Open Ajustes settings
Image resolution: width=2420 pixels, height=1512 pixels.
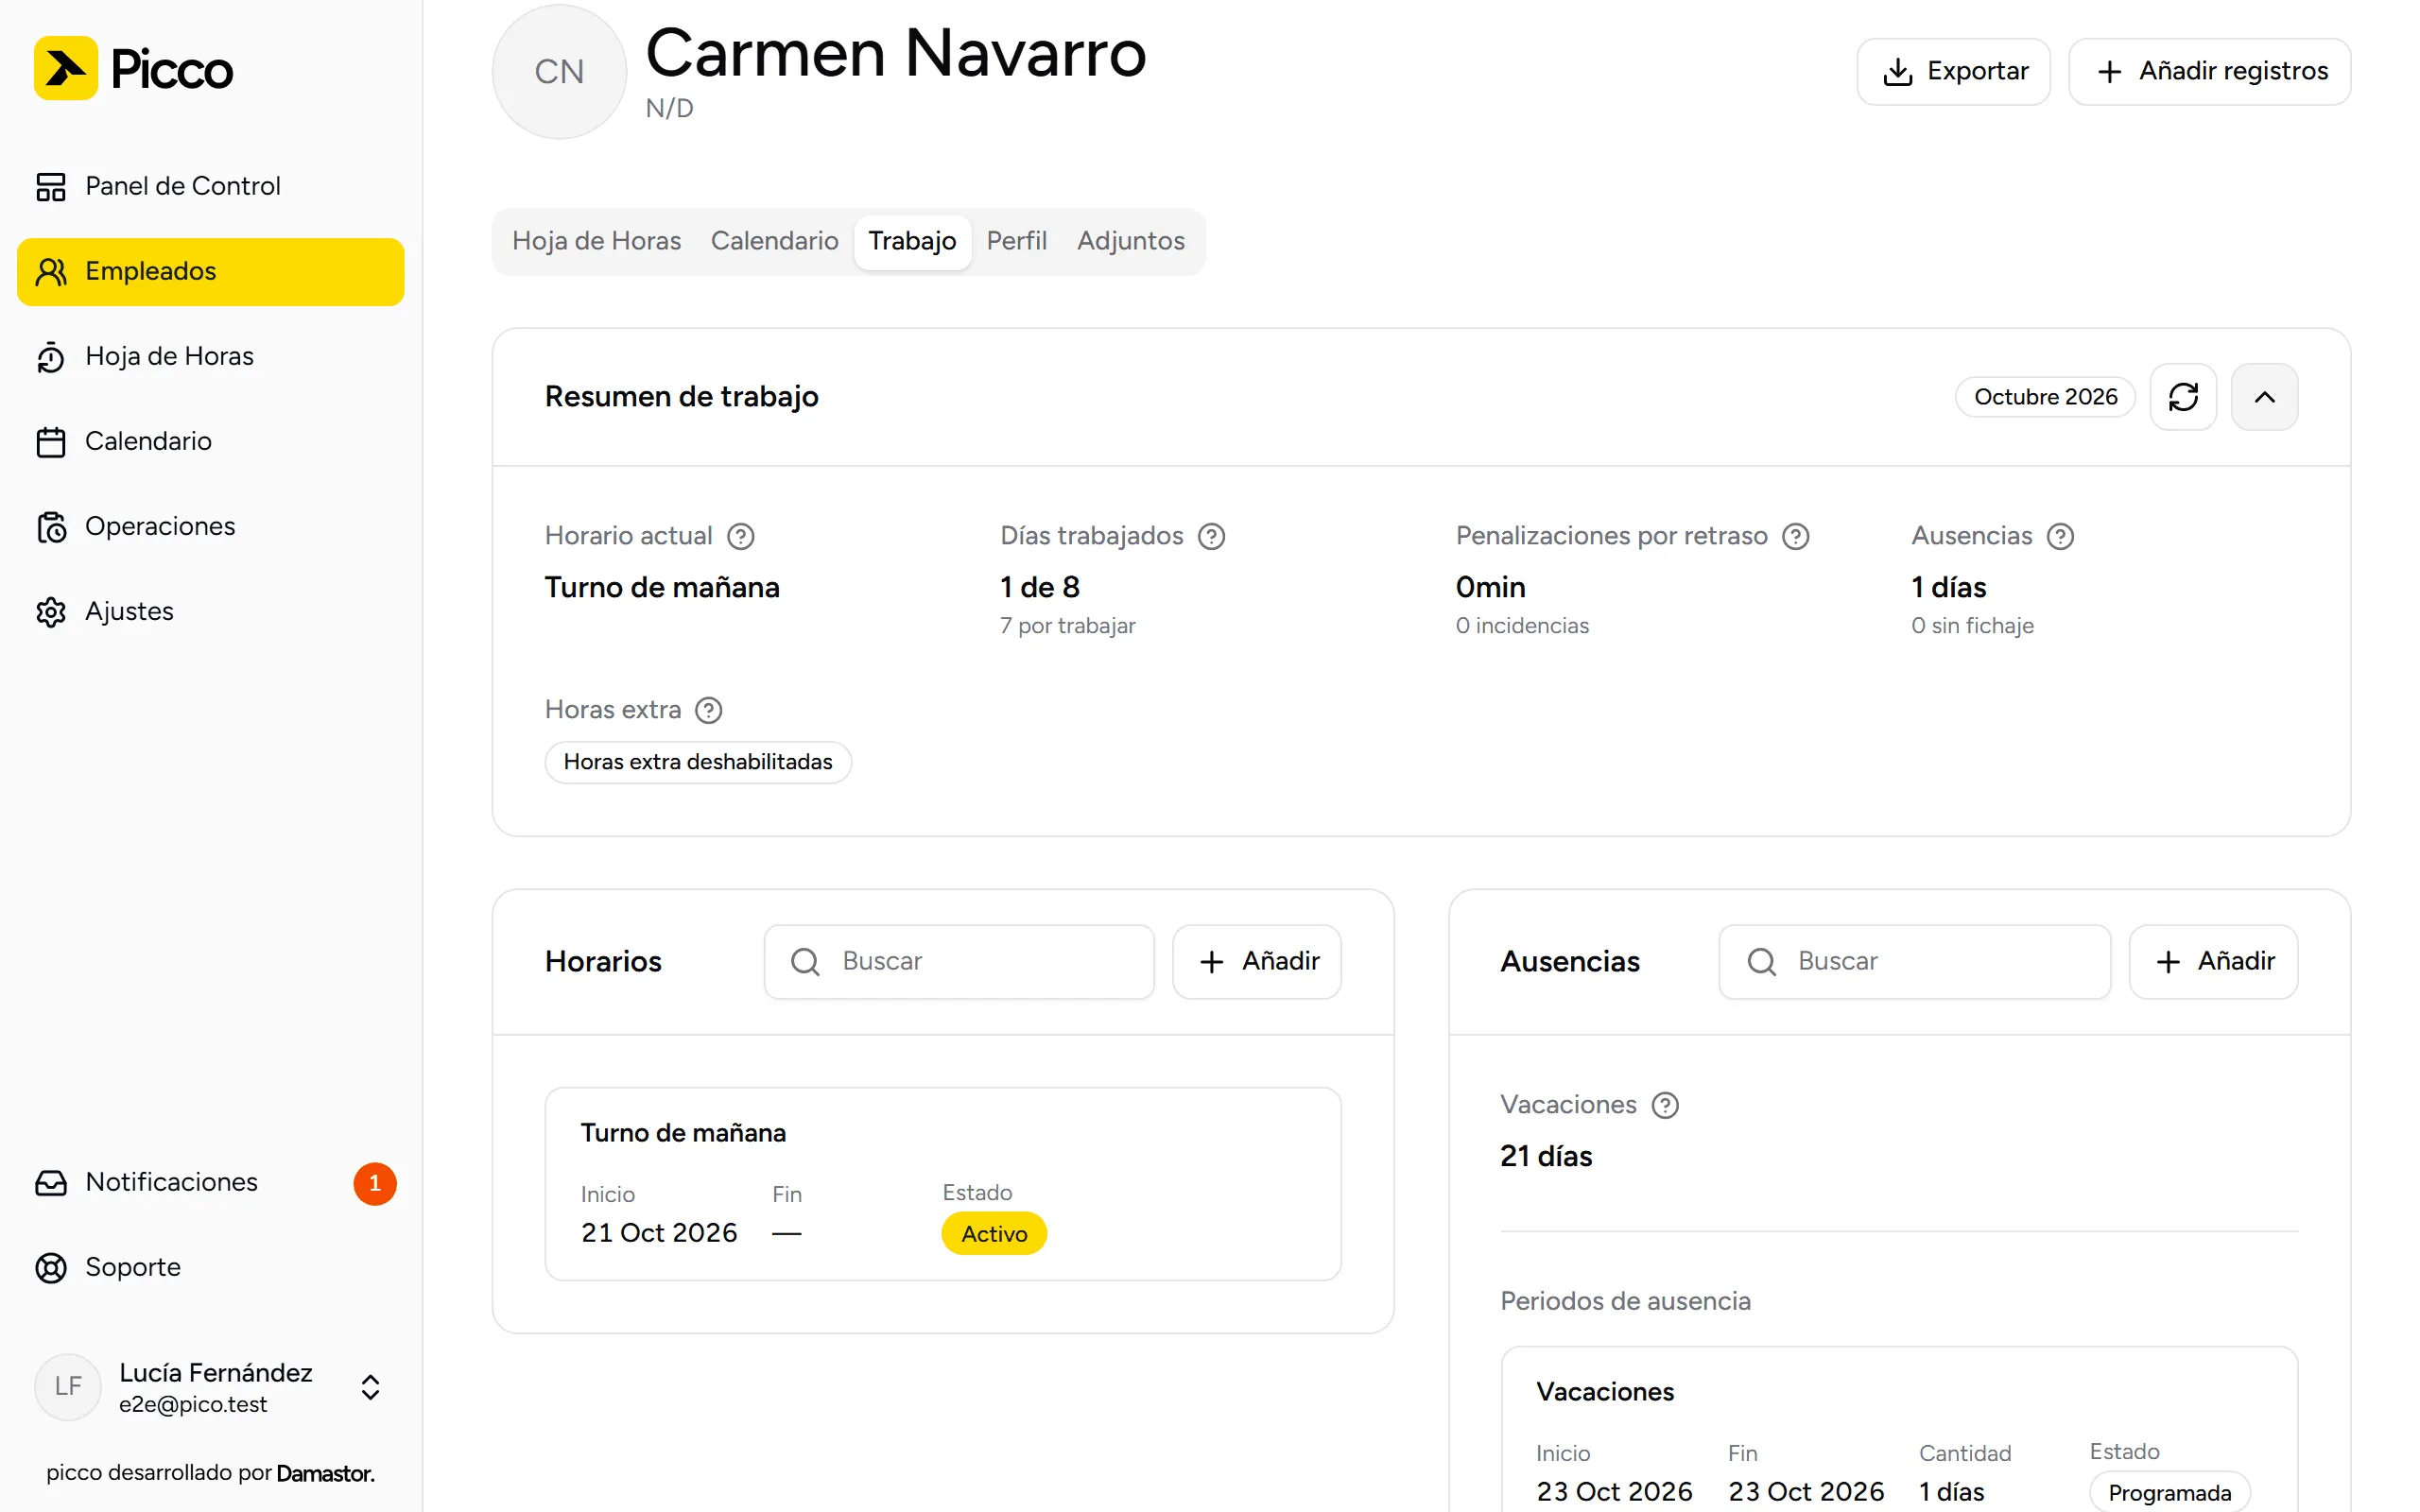[210, 611]
